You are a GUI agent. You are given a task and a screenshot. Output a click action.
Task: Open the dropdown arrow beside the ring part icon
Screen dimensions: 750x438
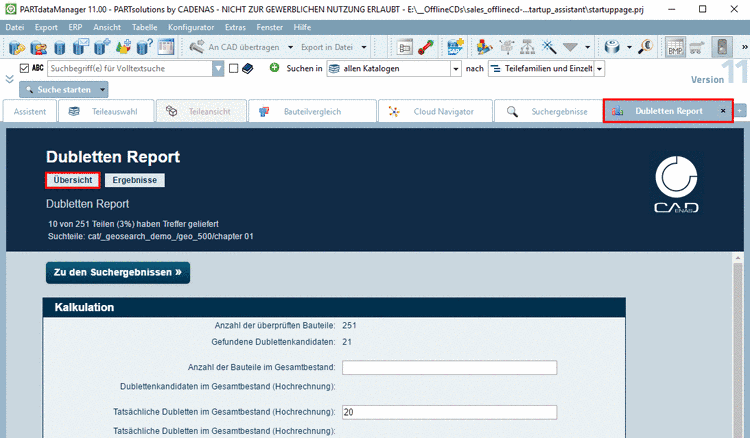point(629,47)
